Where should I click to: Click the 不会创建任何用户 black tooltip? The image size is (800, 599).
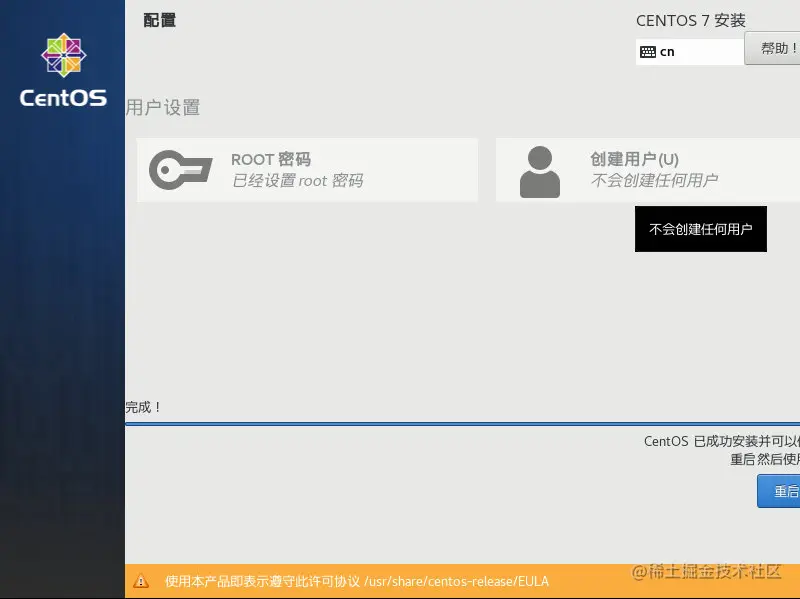click(x=700, y=229)
